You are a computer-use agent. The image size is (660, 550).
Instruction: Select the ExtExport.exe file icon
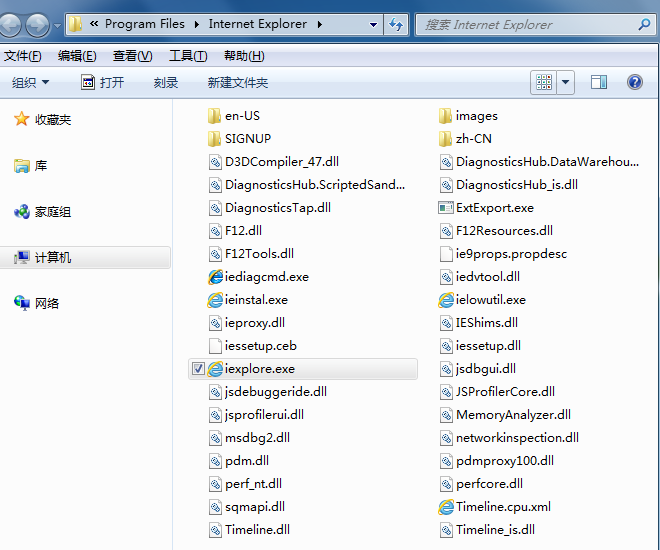pyautogui.click(x=446, y=208)
